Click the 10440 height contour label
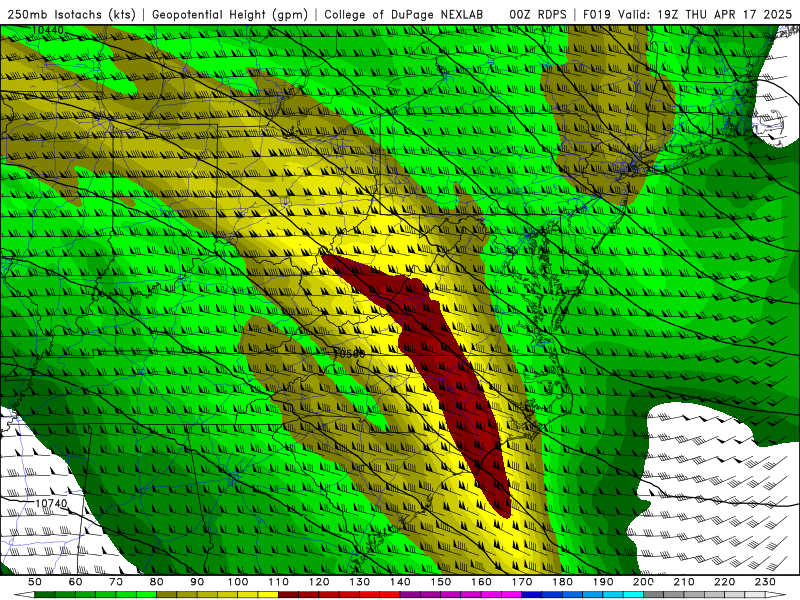This screenshot has height=600, width=800. tap(47, 30)
